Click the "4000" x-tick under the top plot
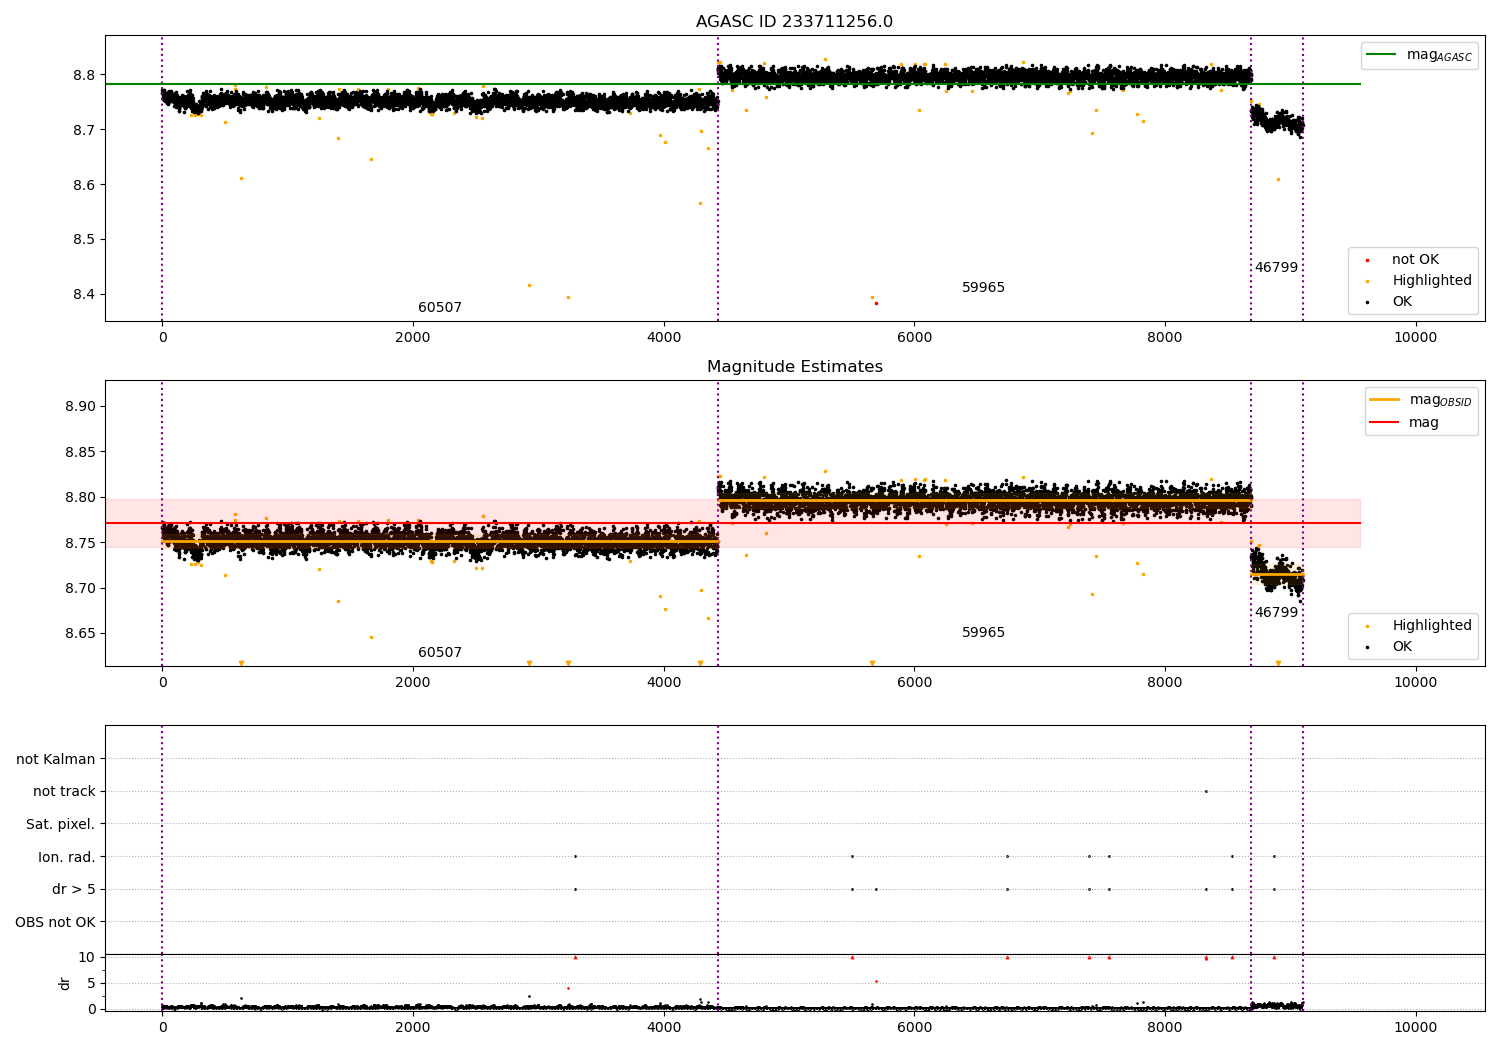The width and height of the screenshot is (1500, 1050). pos(664,338)
